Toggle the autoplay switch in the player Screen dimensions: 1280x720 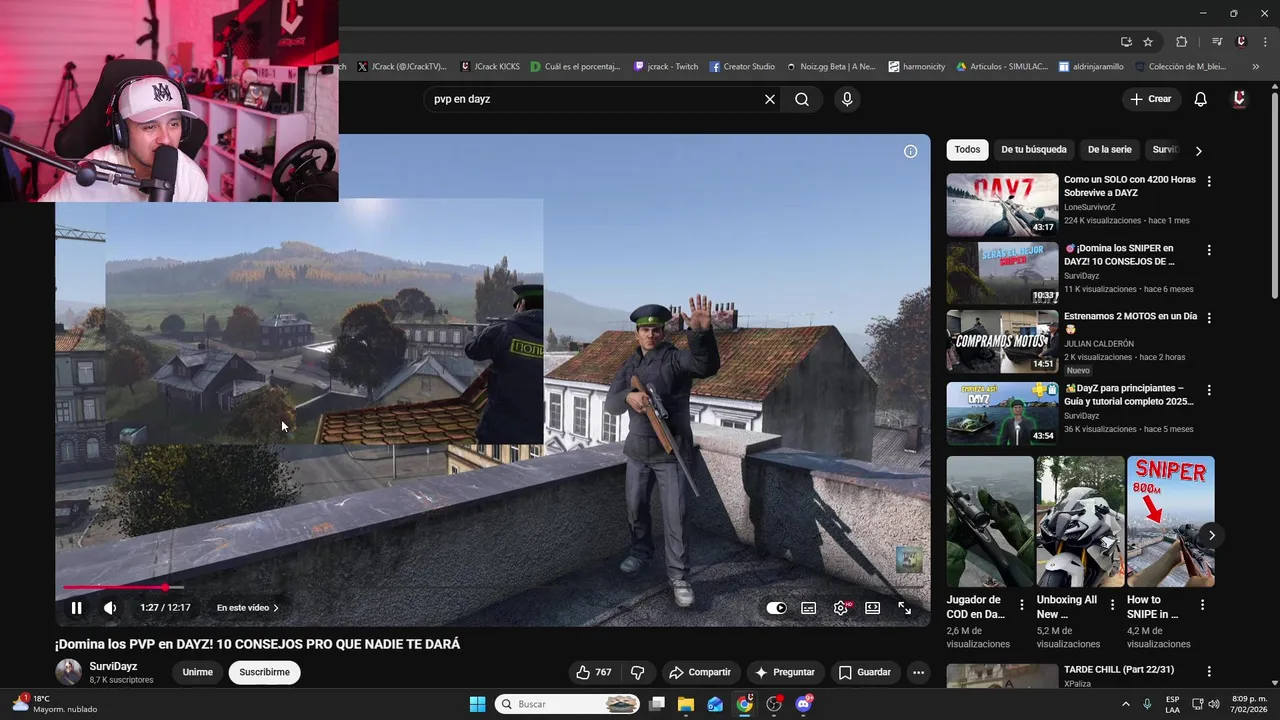[x=776, y=608]
